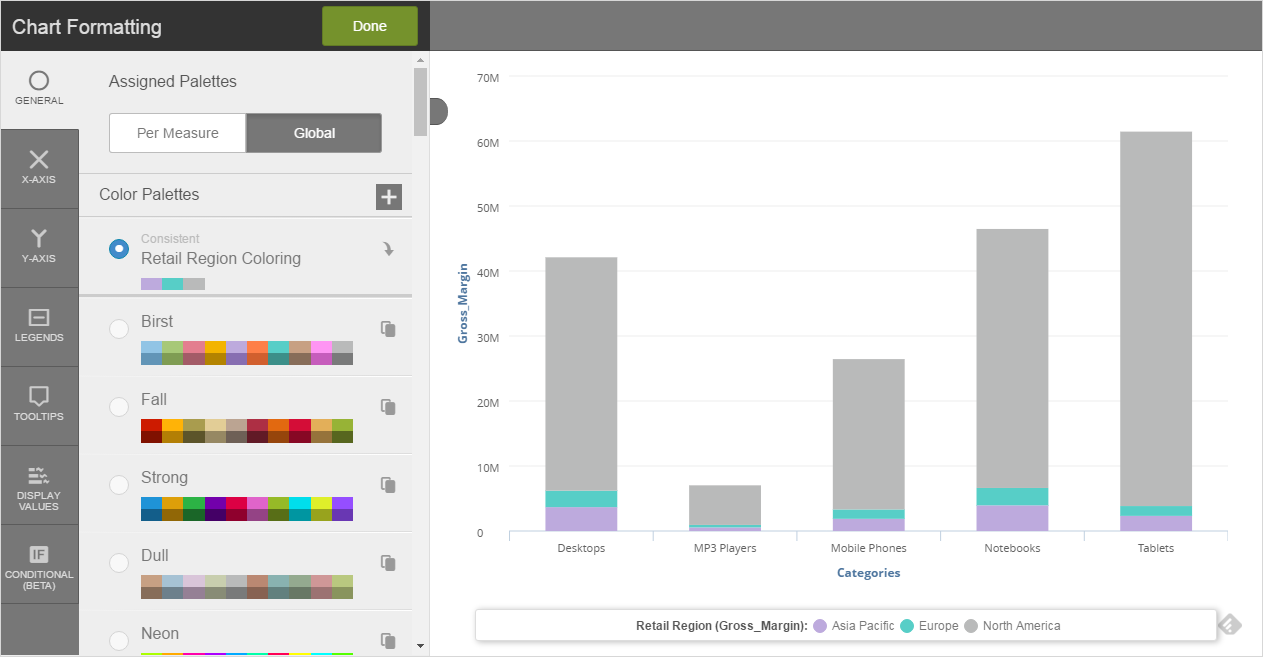Open the Legends settings tab

click(39, 326)
